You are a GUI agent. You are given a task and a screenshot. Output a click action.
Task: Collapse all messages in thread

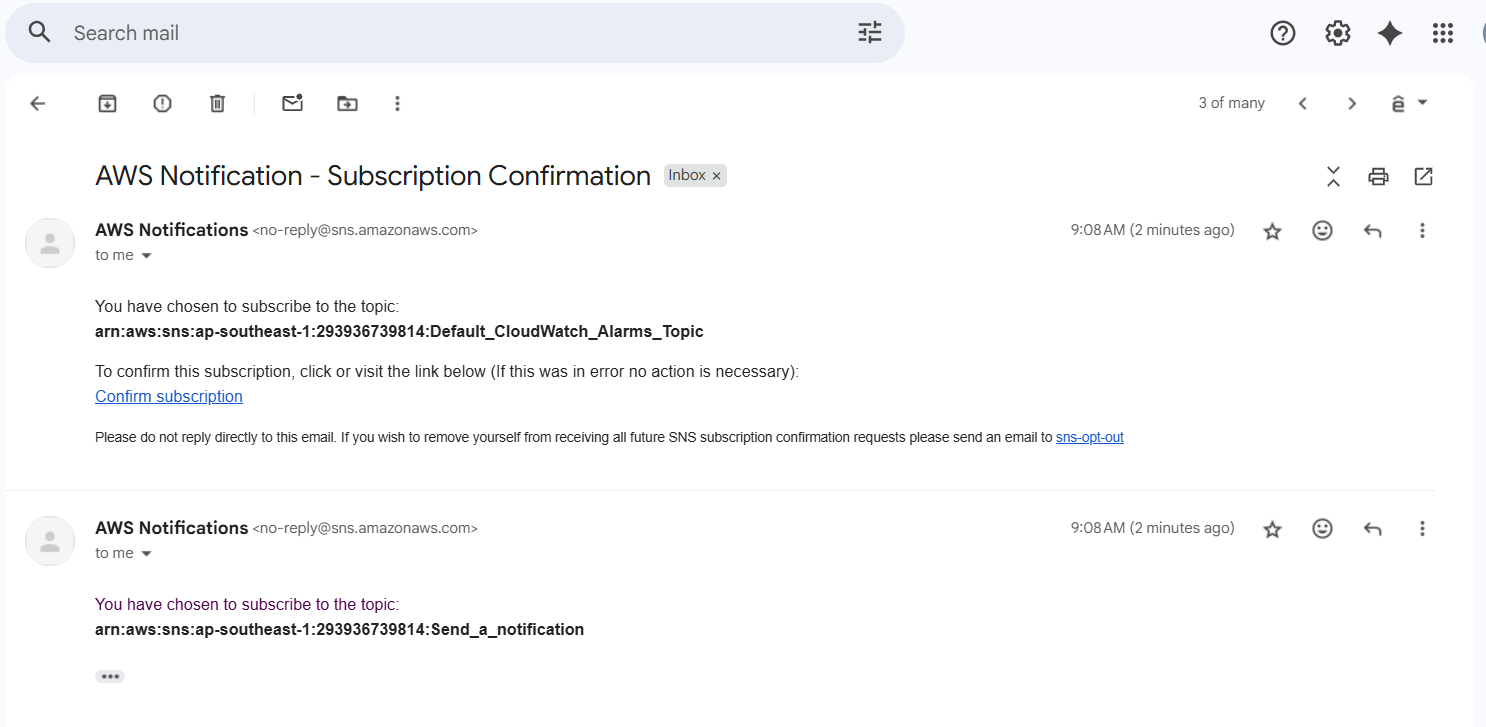tap(1333, 177)
